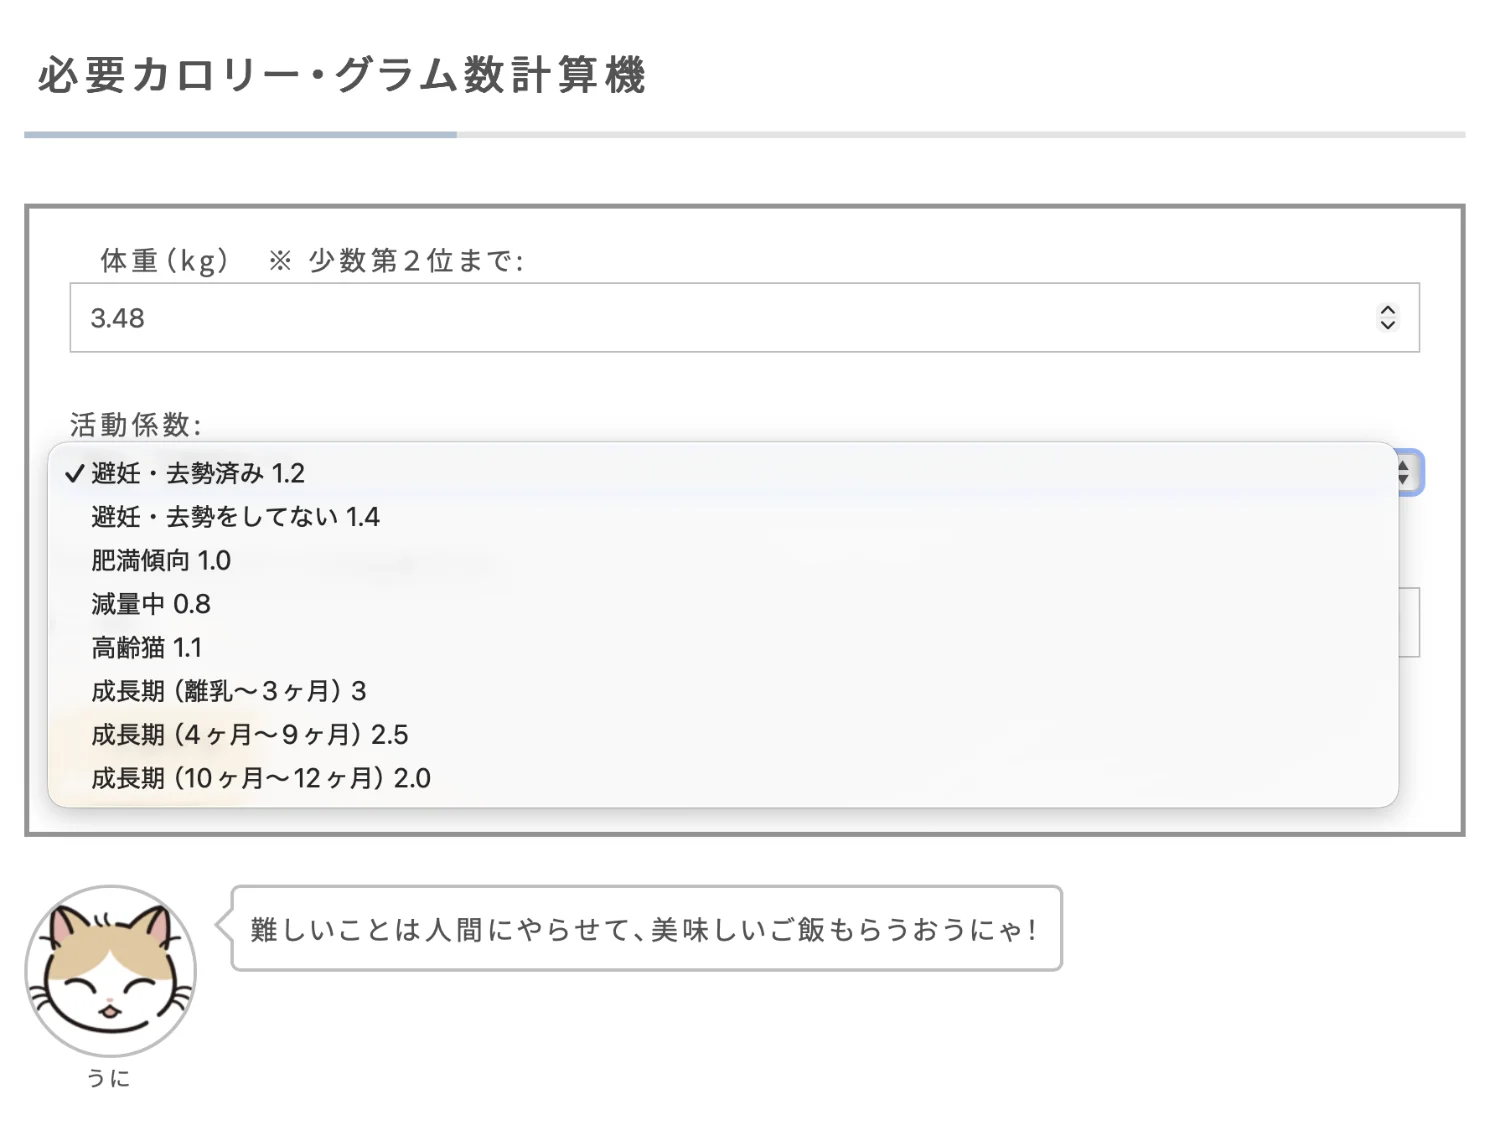Click the weight input field showing 3.48
The height and width of the screenshot is (1125, 1500).
tap(700, 318)
